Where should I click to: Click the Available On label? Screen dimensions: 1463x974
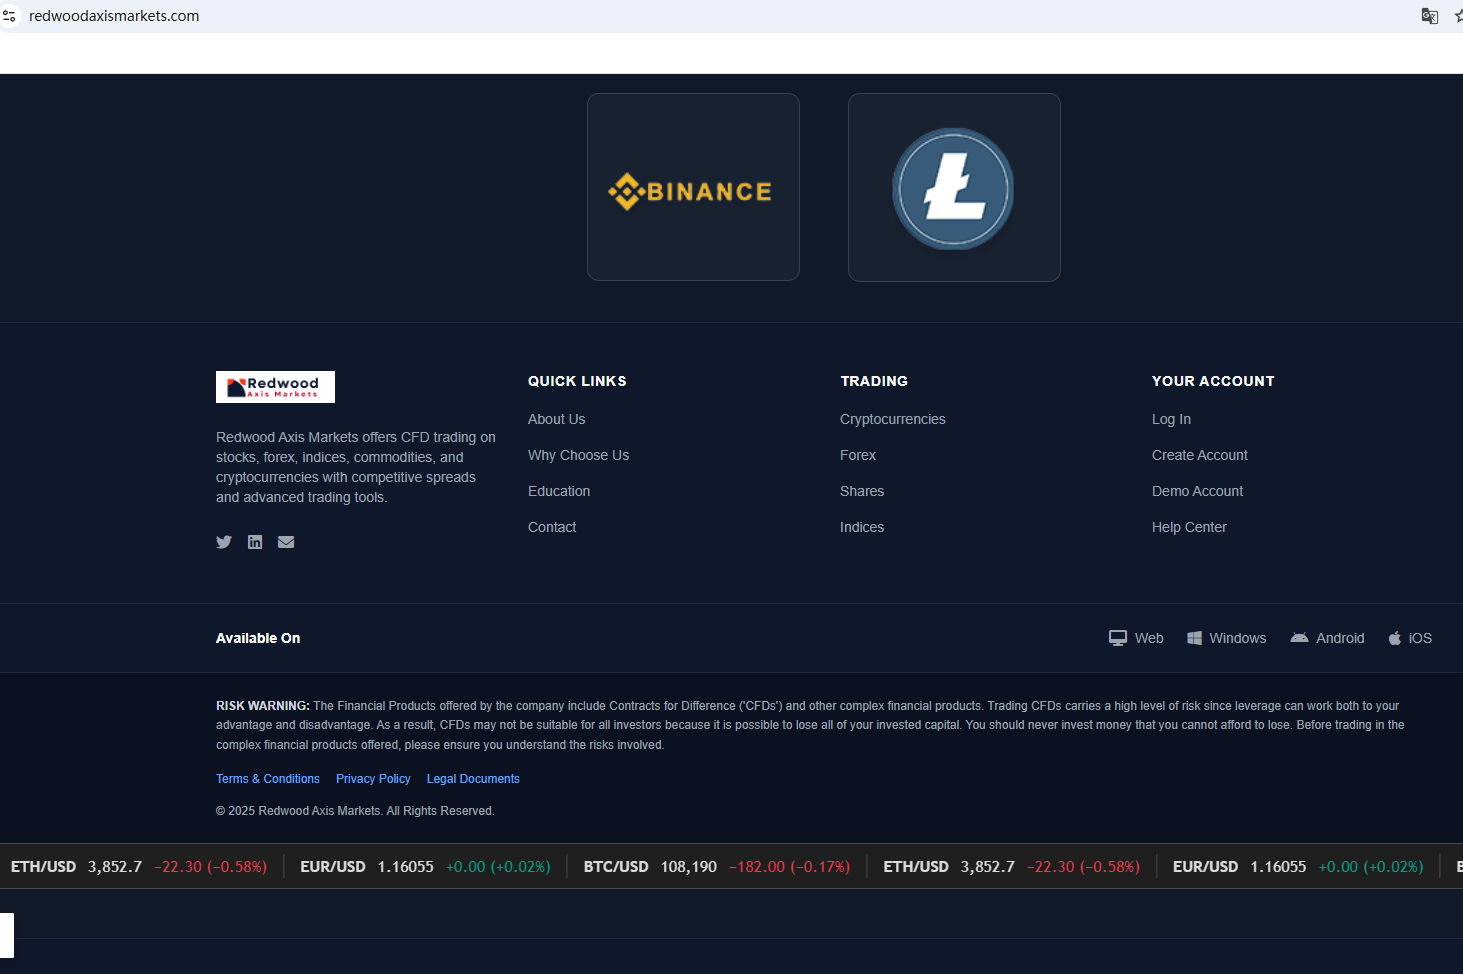click(x=258, y=638)
